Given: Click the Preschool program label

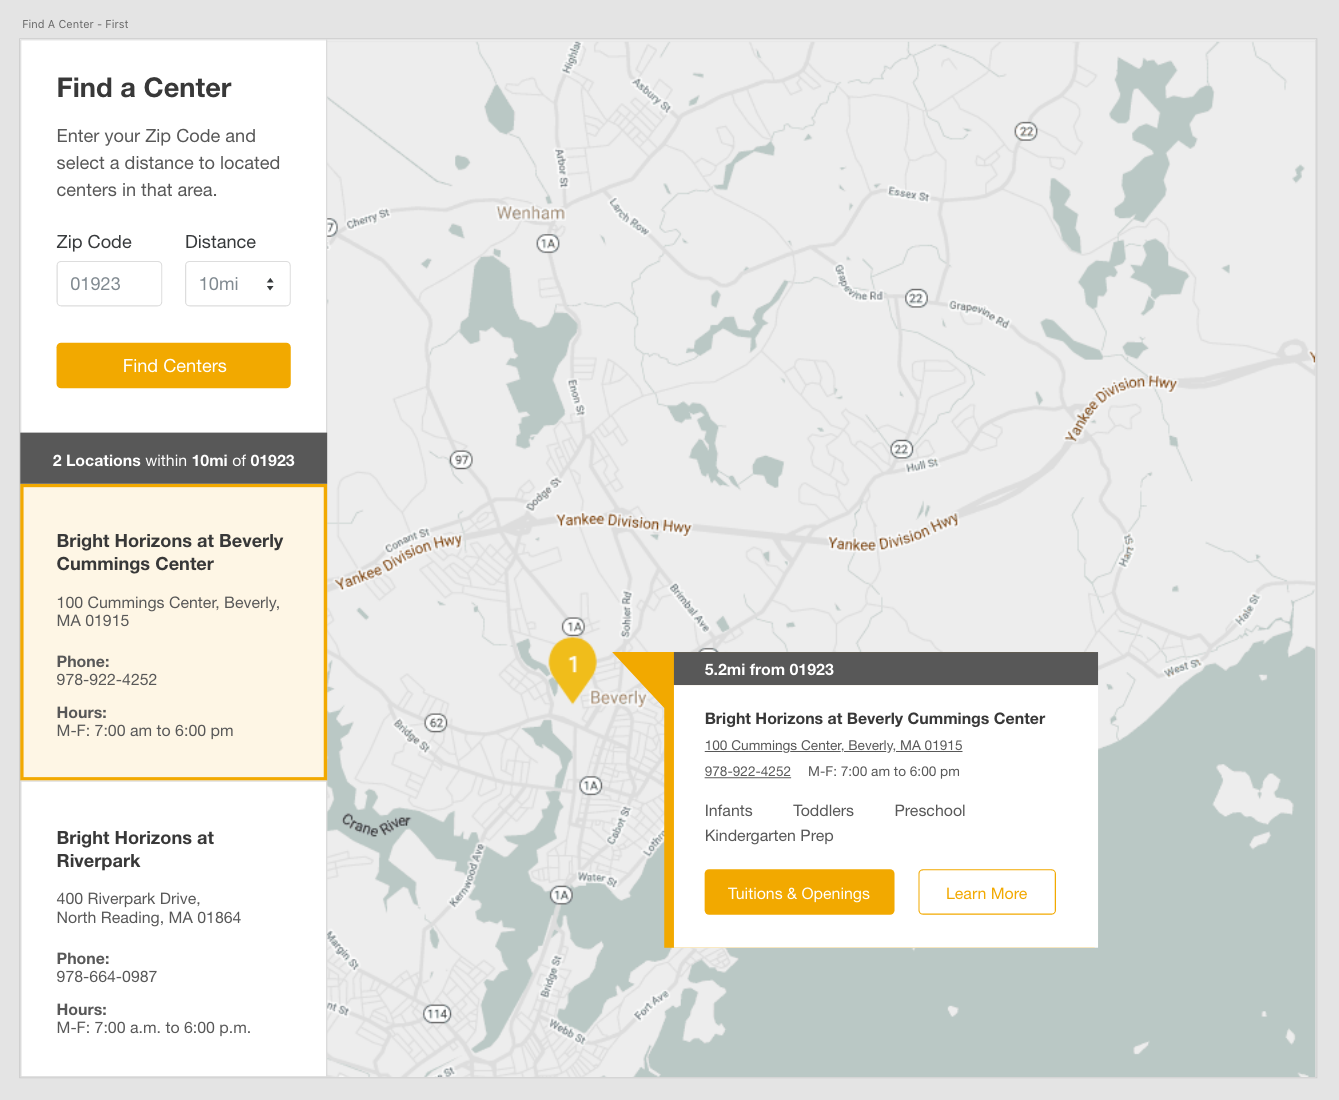Looking at the screenshot, I should [x=930, y=811].
